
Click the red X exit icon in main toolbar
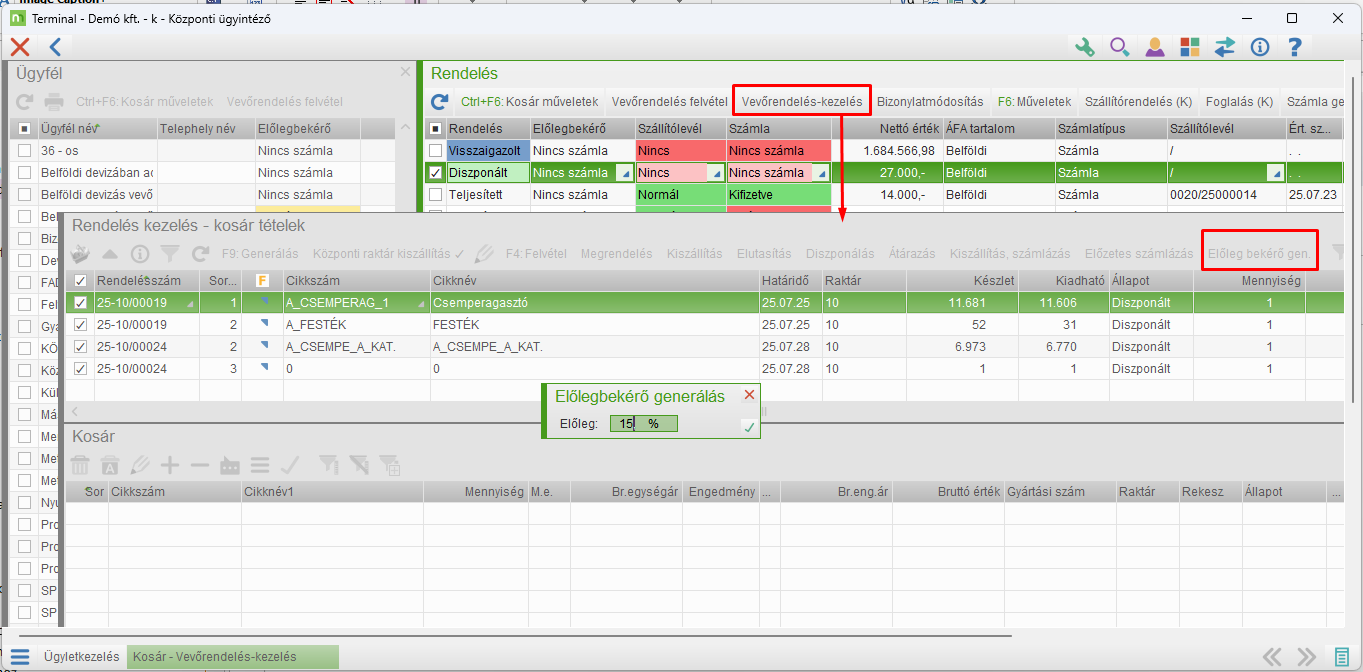(20, 46)
